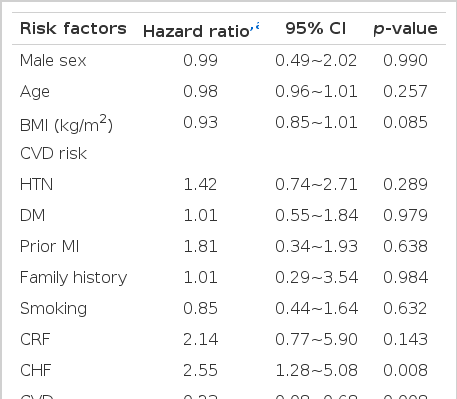Select the Prior MI row label
Screen dimensions: 457x399
[49, 247]
